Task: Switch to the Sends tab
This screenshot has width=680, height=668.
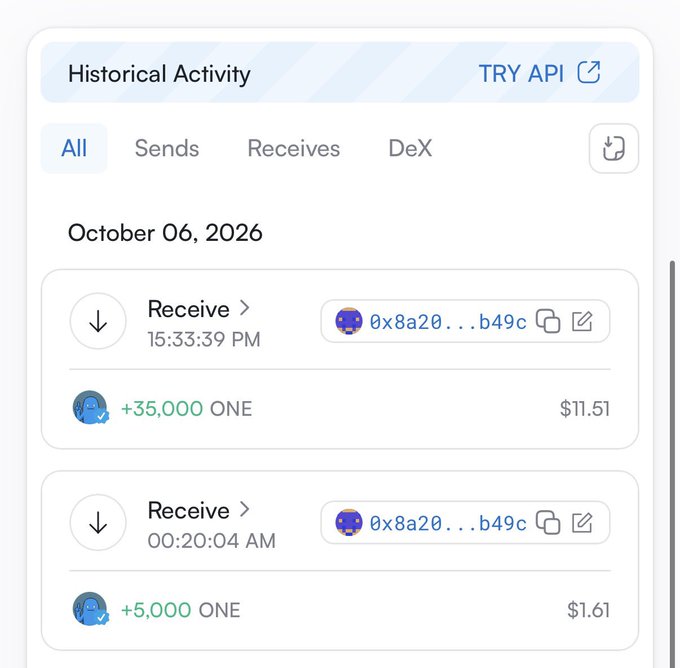Action: (167, 148)
